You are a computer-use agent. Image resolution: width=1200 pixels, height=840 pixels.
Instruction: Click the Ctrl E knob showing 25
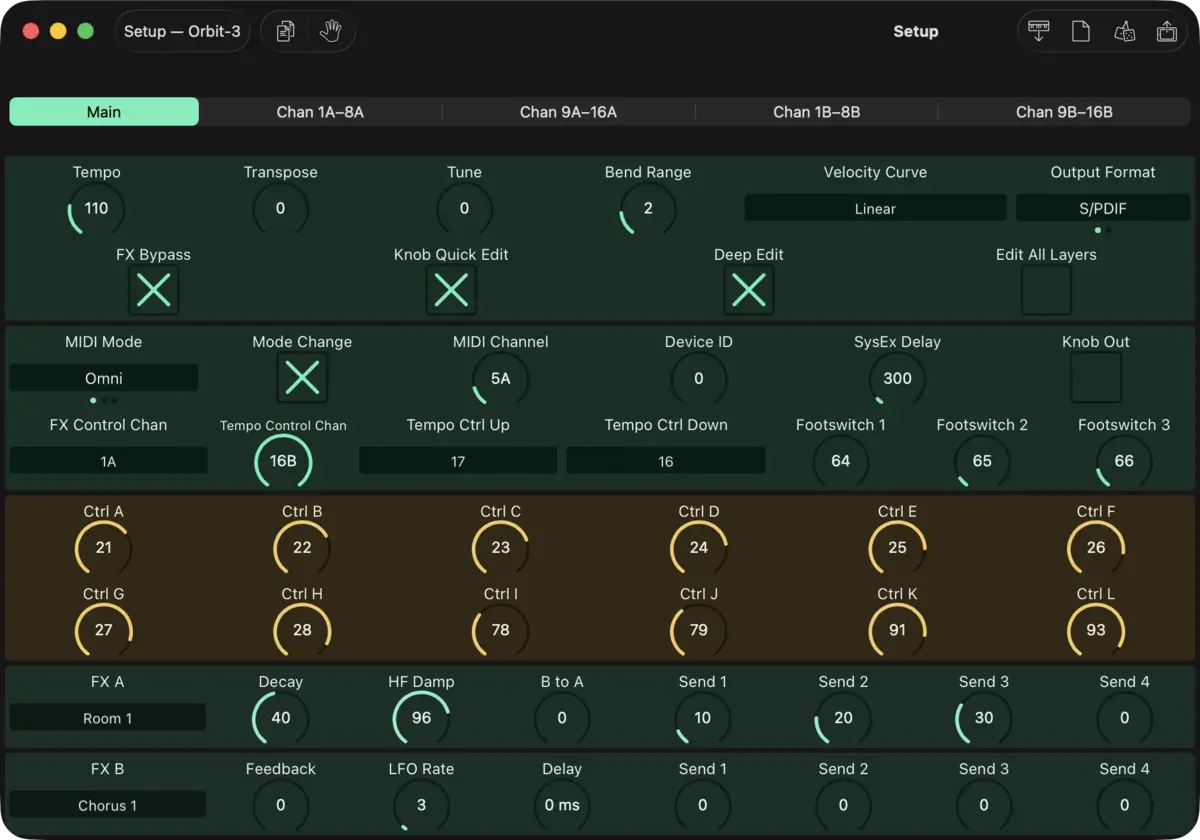click(x=898, y=548)
